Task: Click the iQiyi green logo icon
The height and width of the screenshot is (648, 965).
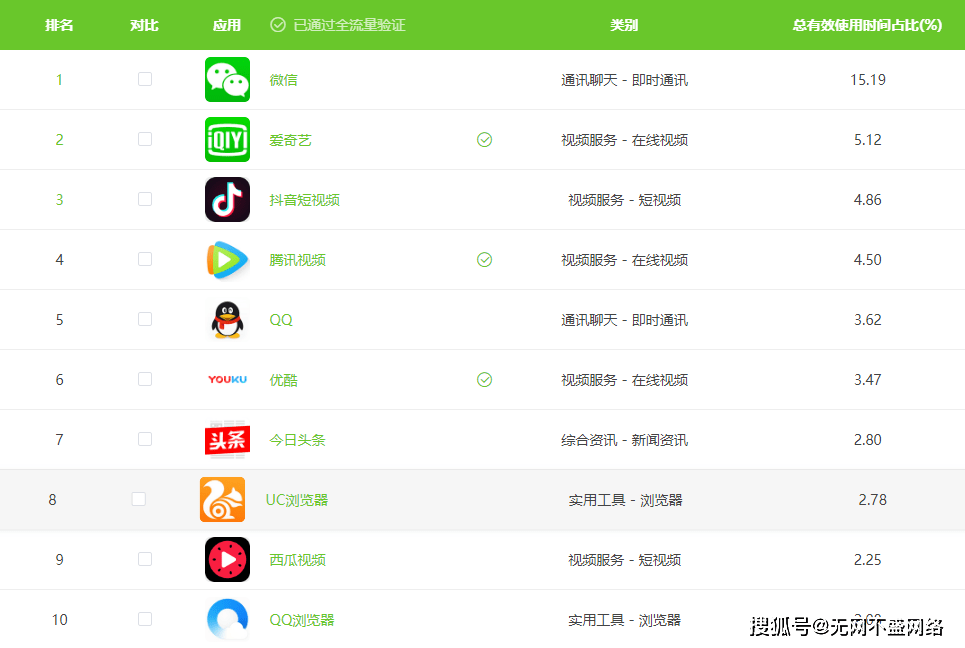Action: pos(227,139)
